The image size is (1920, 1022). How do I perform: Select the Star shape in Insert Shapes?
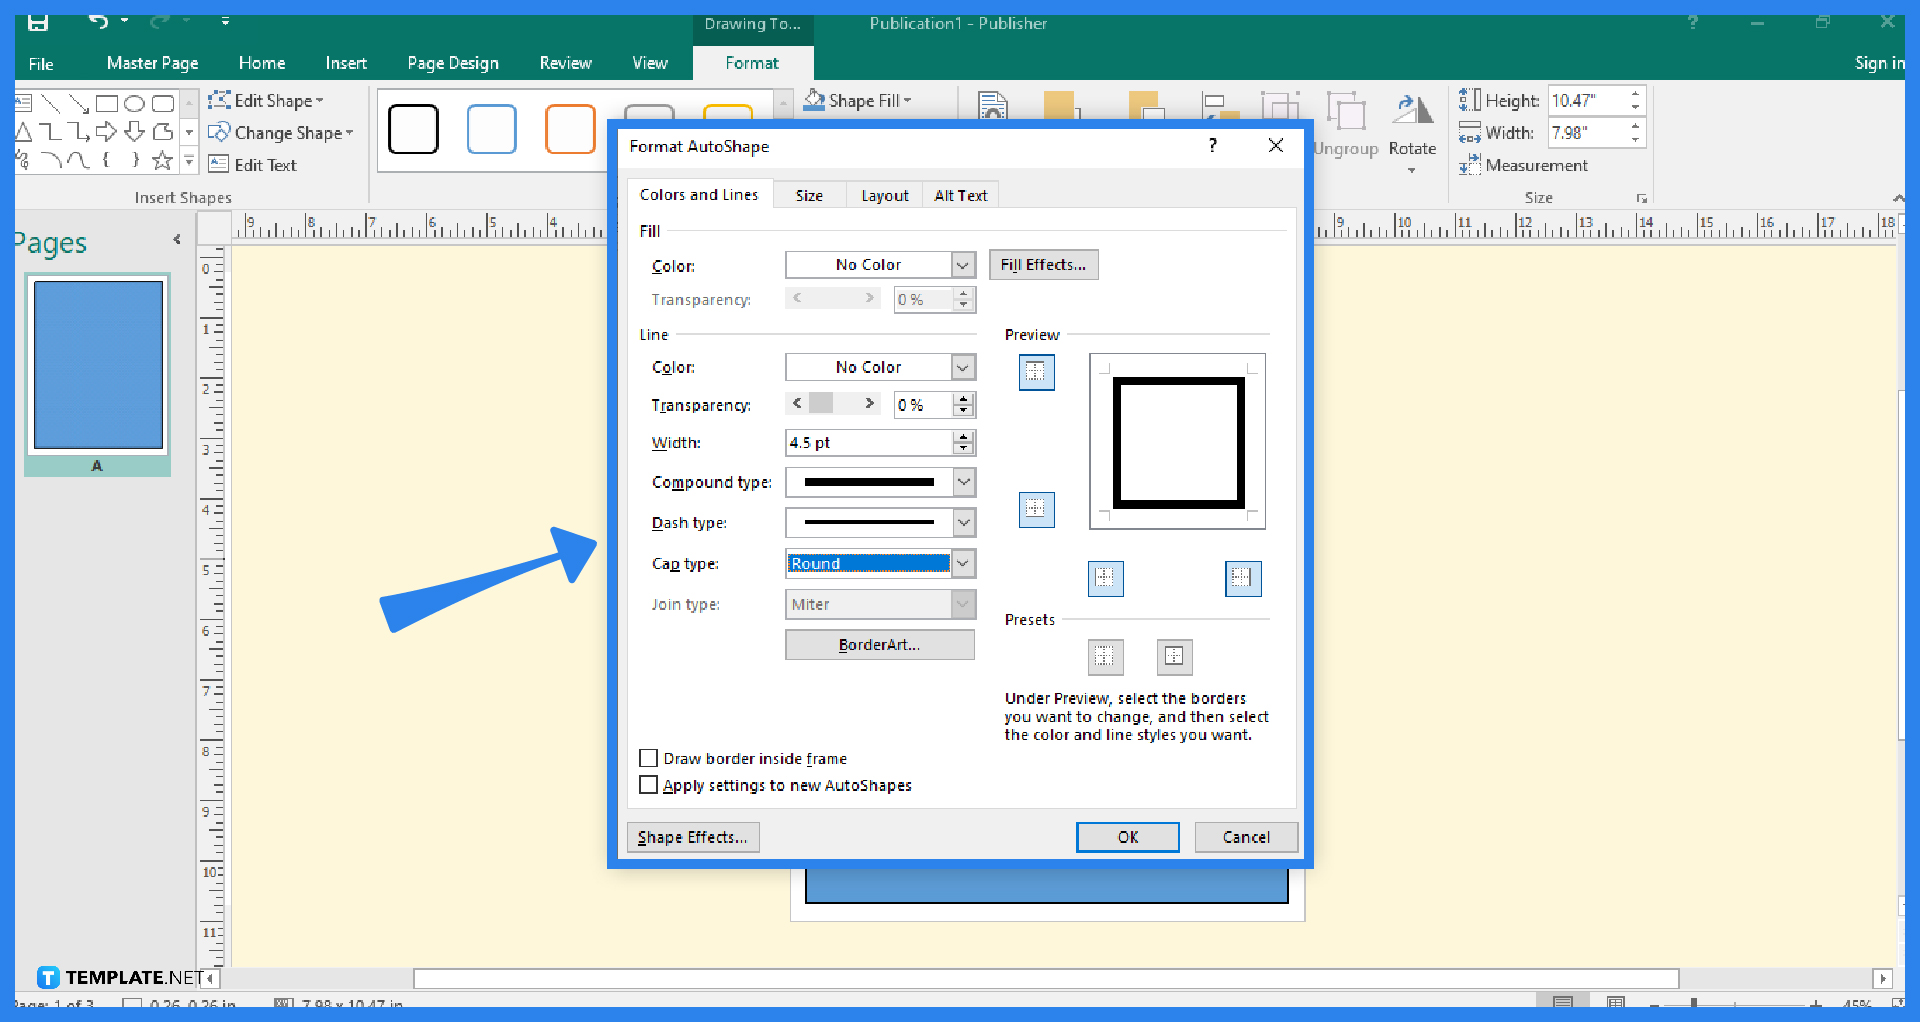(x=163, y=159)
